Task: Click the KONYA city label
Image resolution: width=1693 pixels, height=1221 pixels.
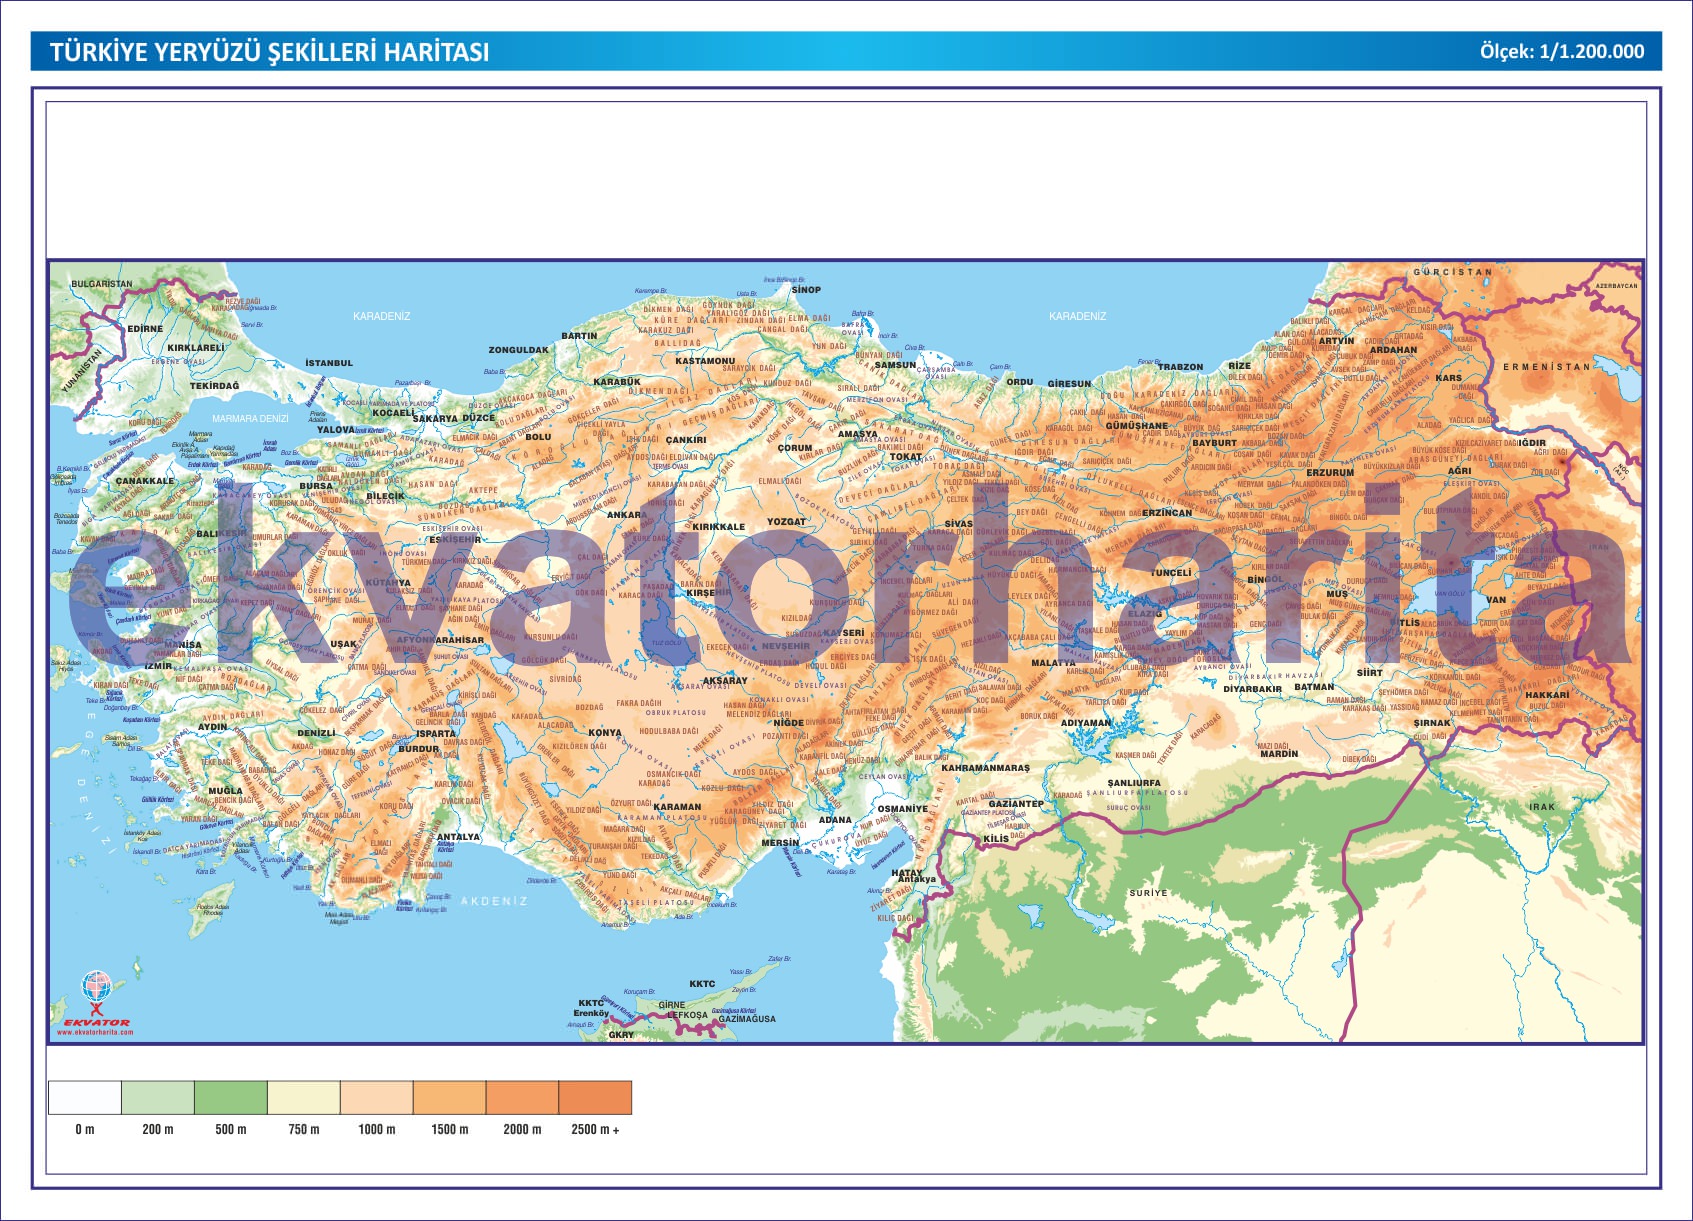Action: 605,732
